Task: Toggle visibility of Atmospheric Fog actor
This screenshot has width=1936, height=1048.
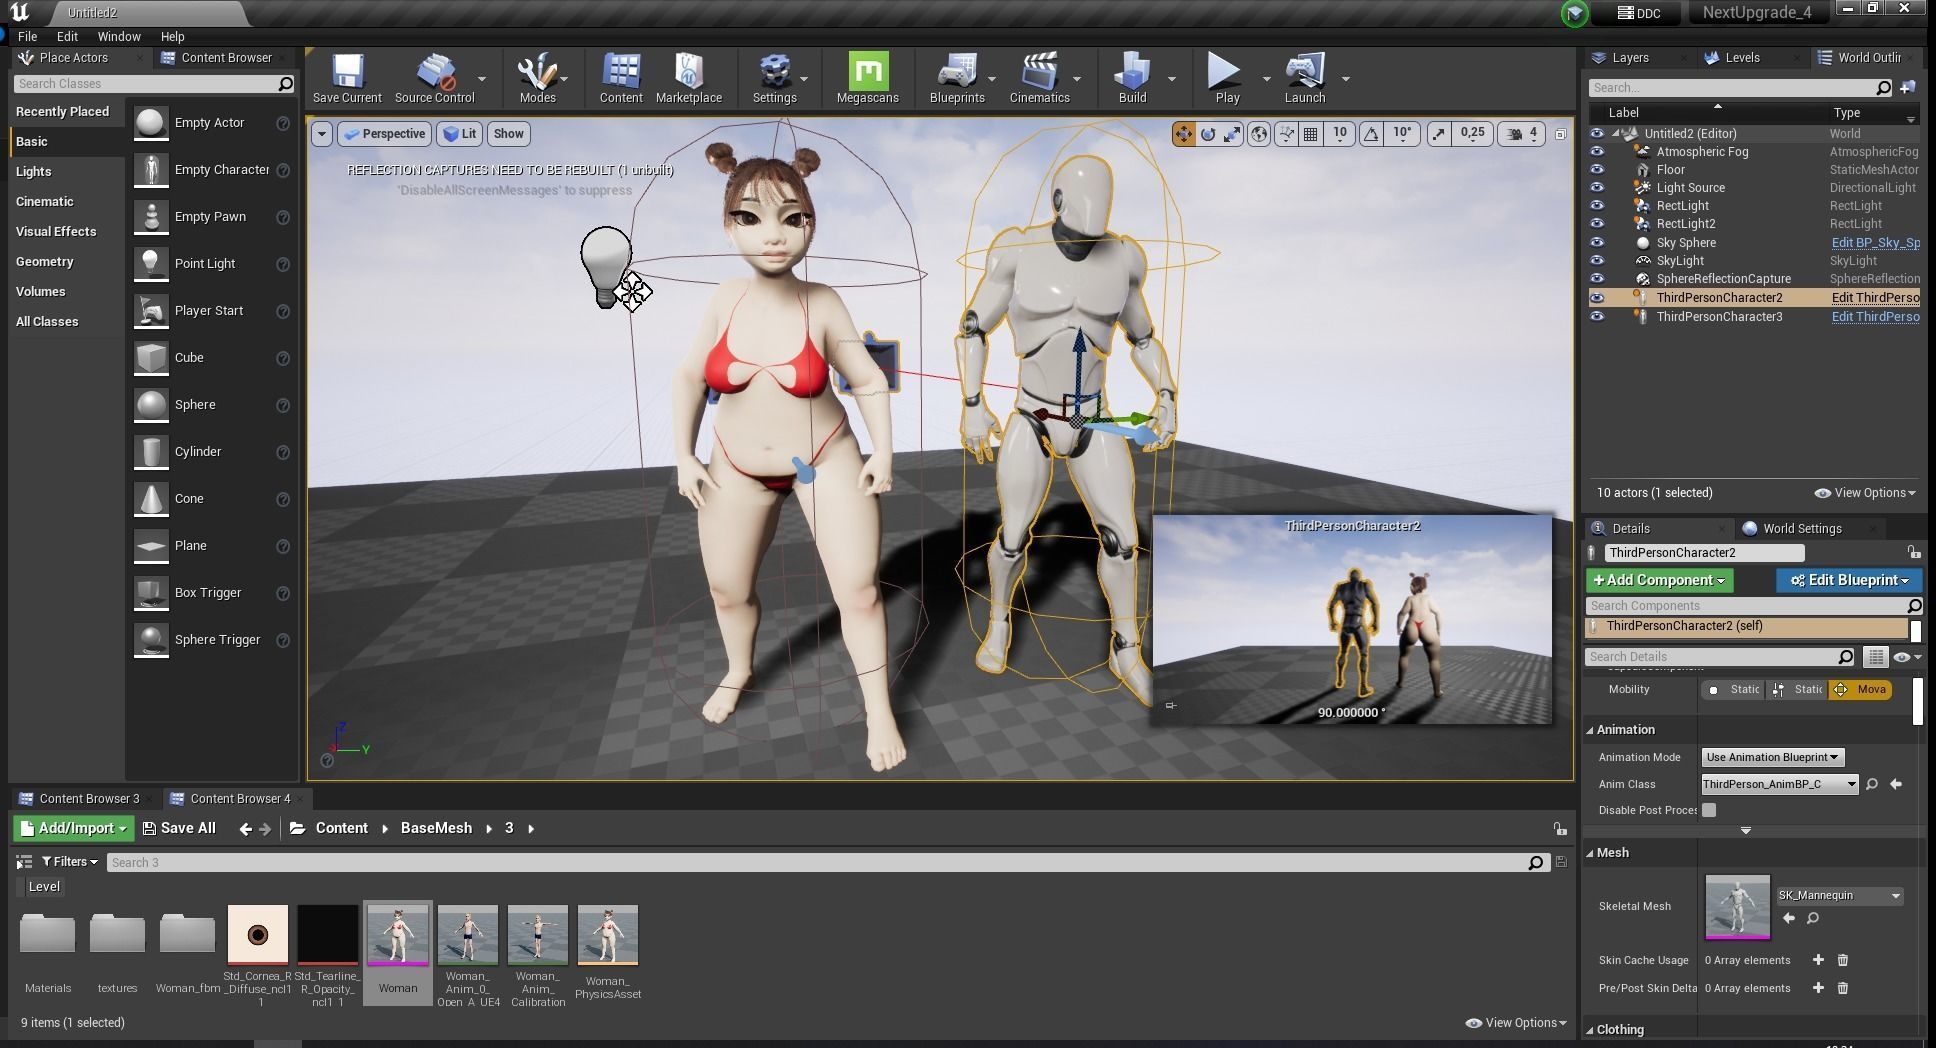Action: (x=1597, y=152)
